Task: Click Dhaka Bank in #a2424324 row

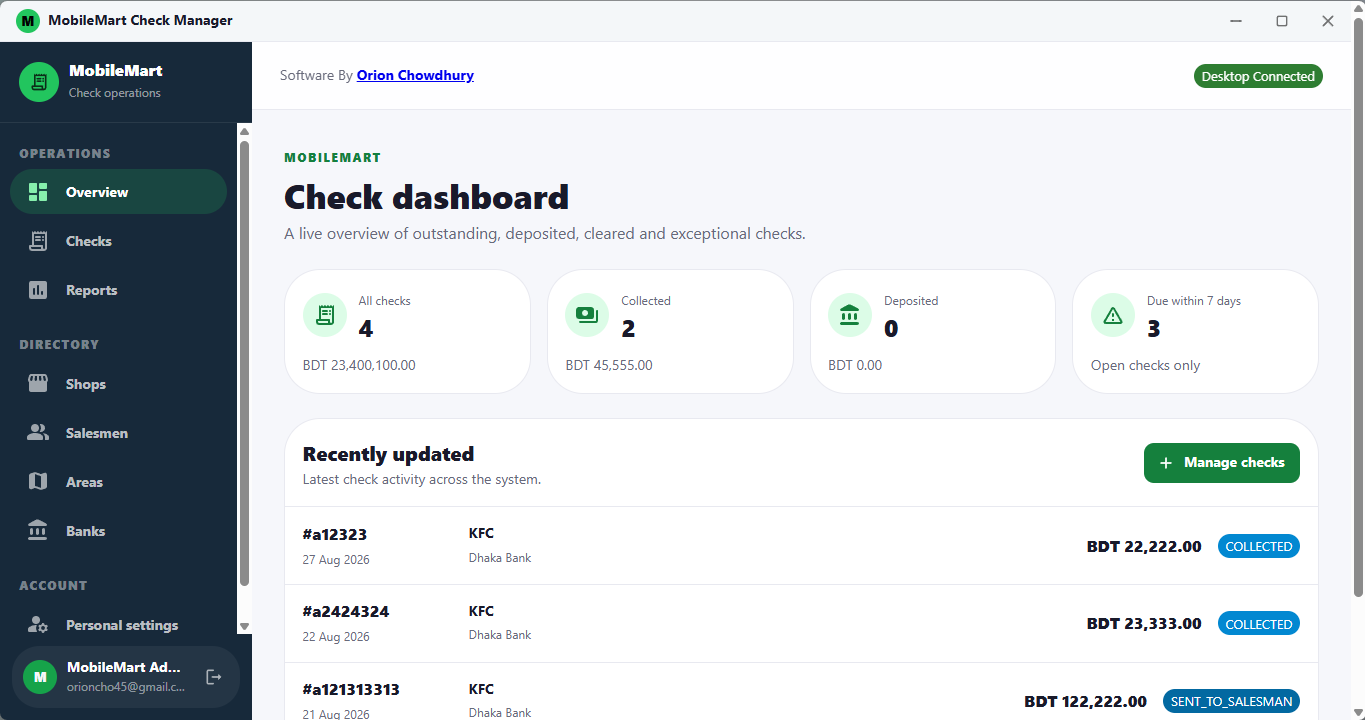Action: 500,635
